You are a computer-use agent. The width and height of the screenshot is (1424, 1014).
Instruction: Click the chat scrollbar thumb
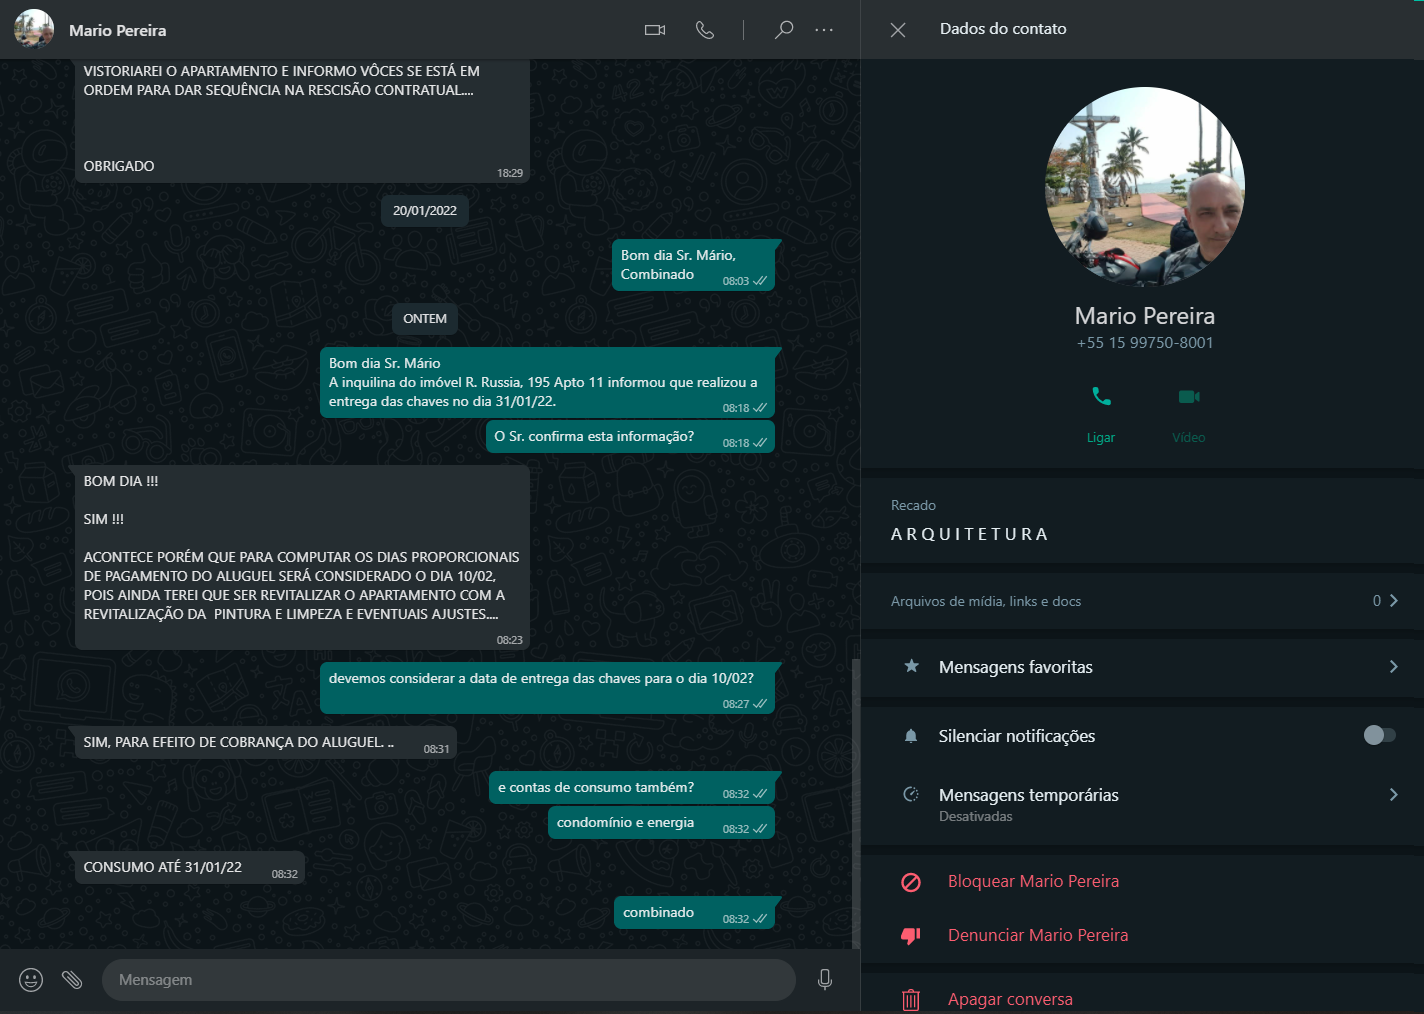(x=855, y=800)
